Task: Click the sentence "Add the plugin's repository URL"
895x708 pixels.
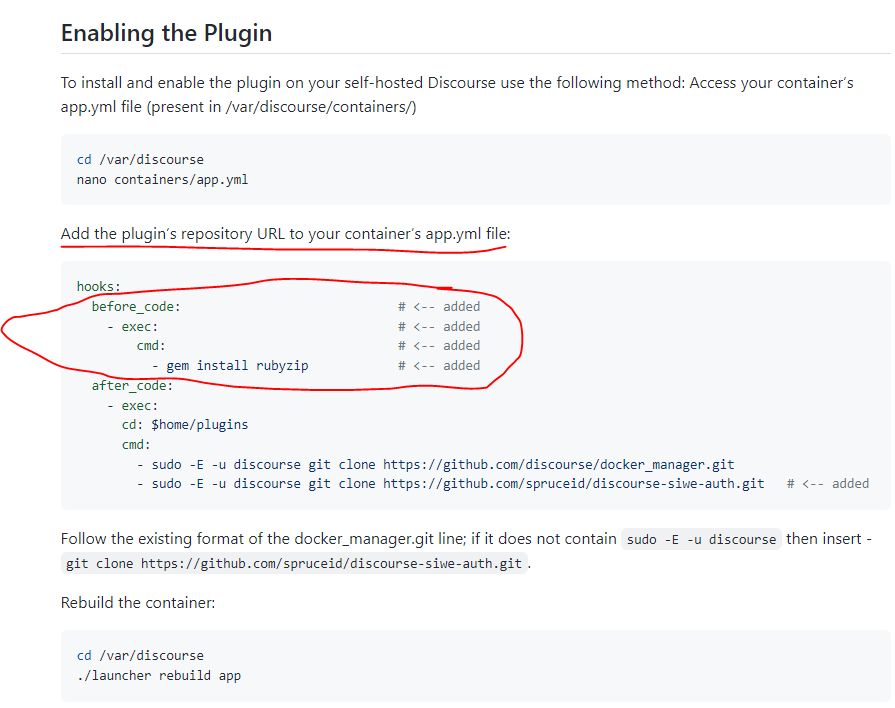Action: click(x=285, y=234)
